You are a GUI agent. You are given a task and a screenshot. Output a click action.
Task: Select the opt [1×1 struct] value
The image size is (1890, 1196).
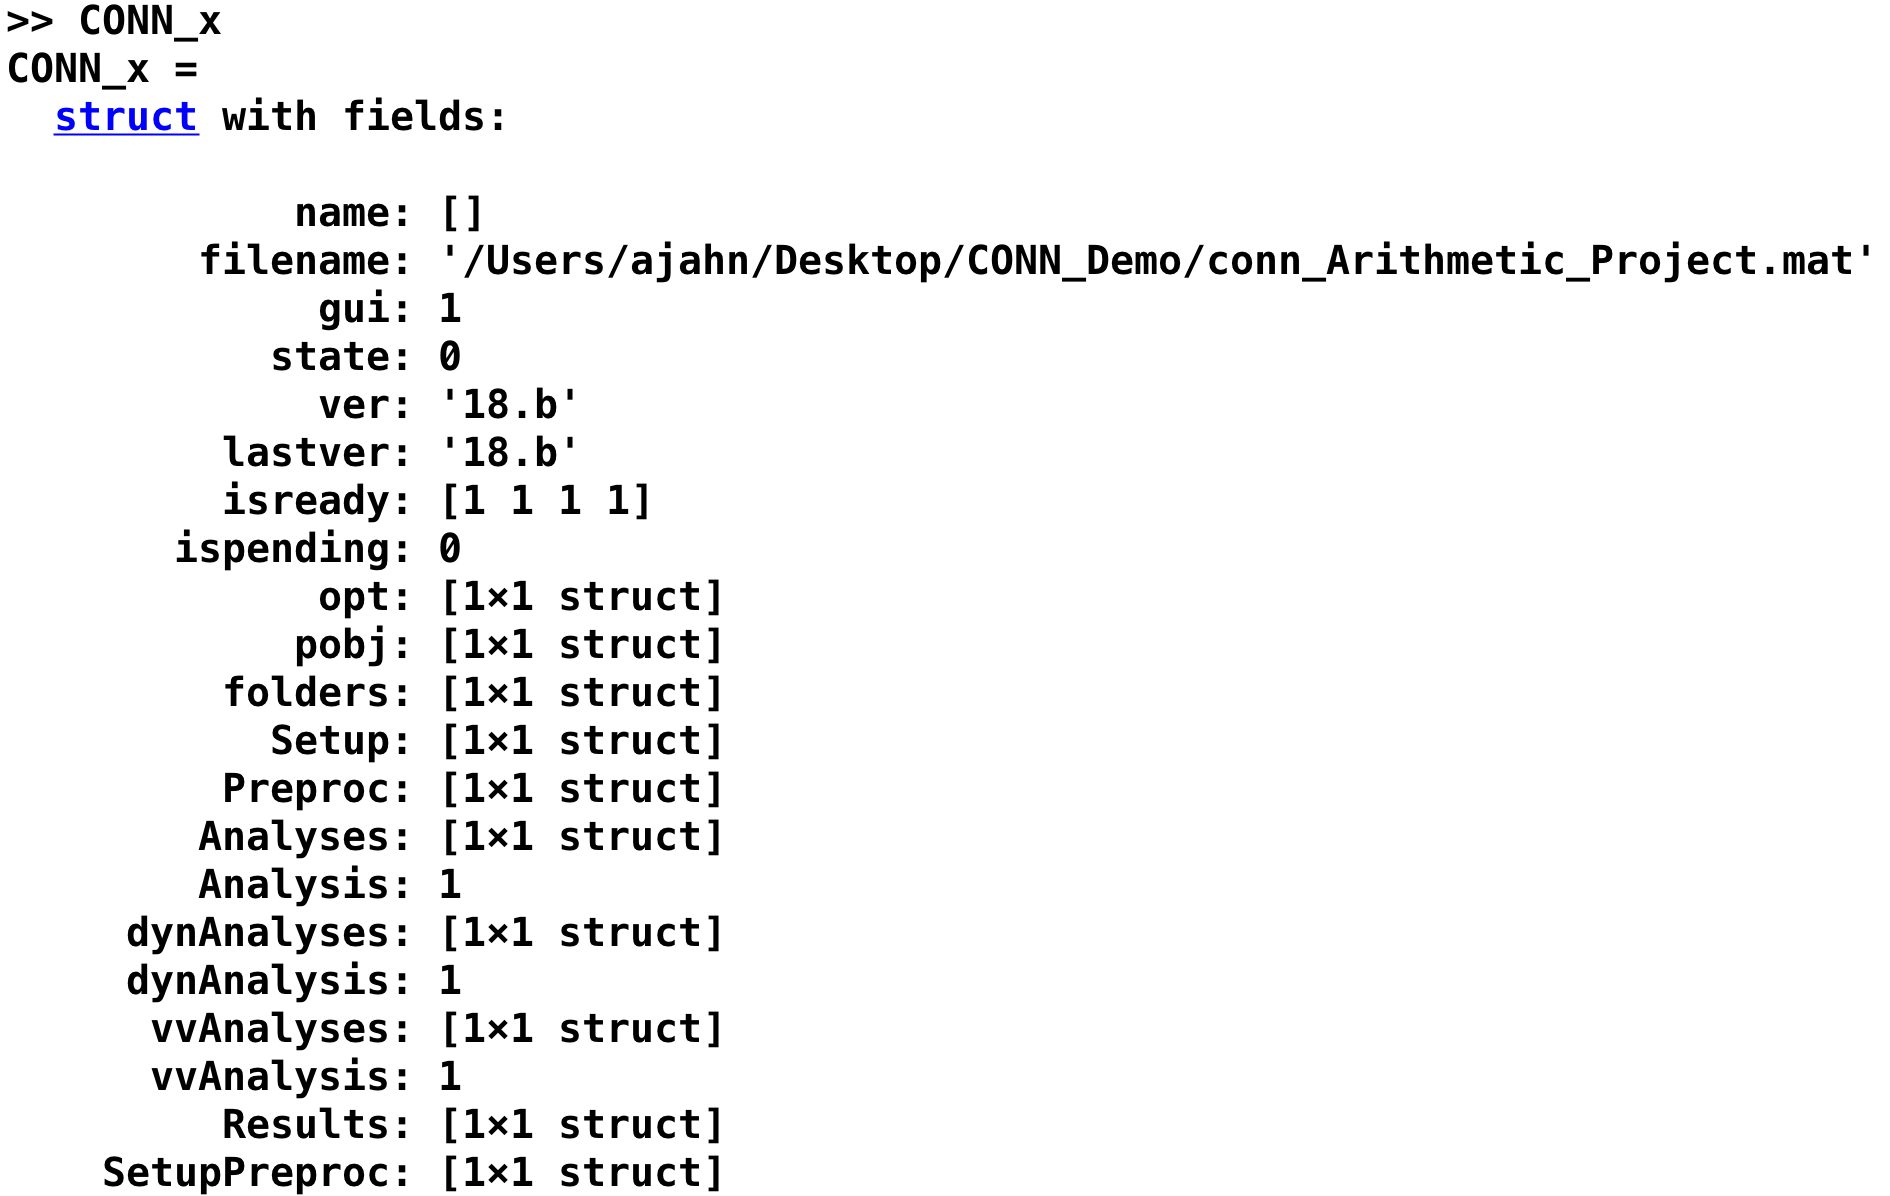pyautogui.click(x=582, y=597)
